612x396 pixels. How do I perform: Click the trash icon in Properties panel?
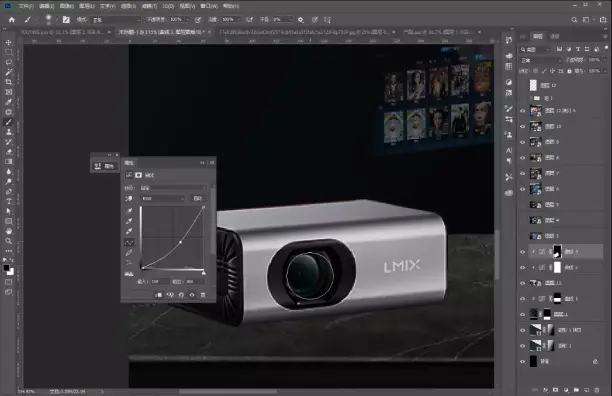[203, 295]
